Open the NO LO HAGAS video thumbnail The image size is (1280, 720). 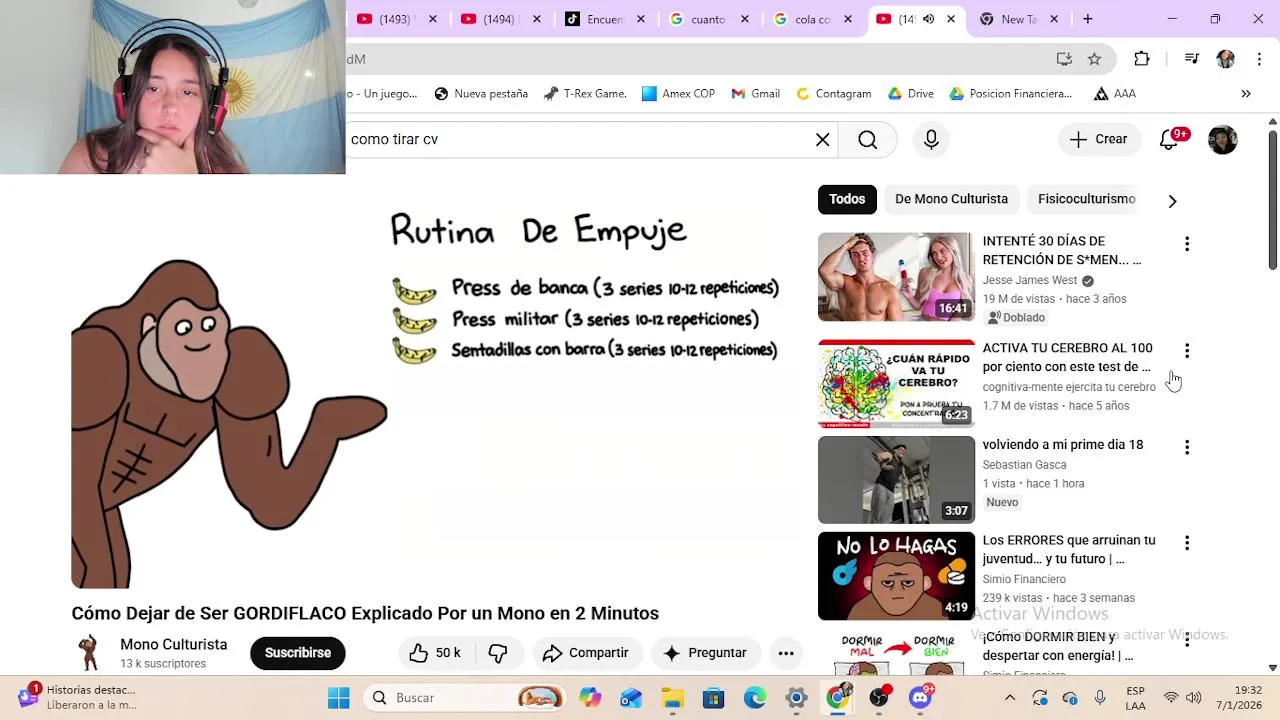coord(896,576)
